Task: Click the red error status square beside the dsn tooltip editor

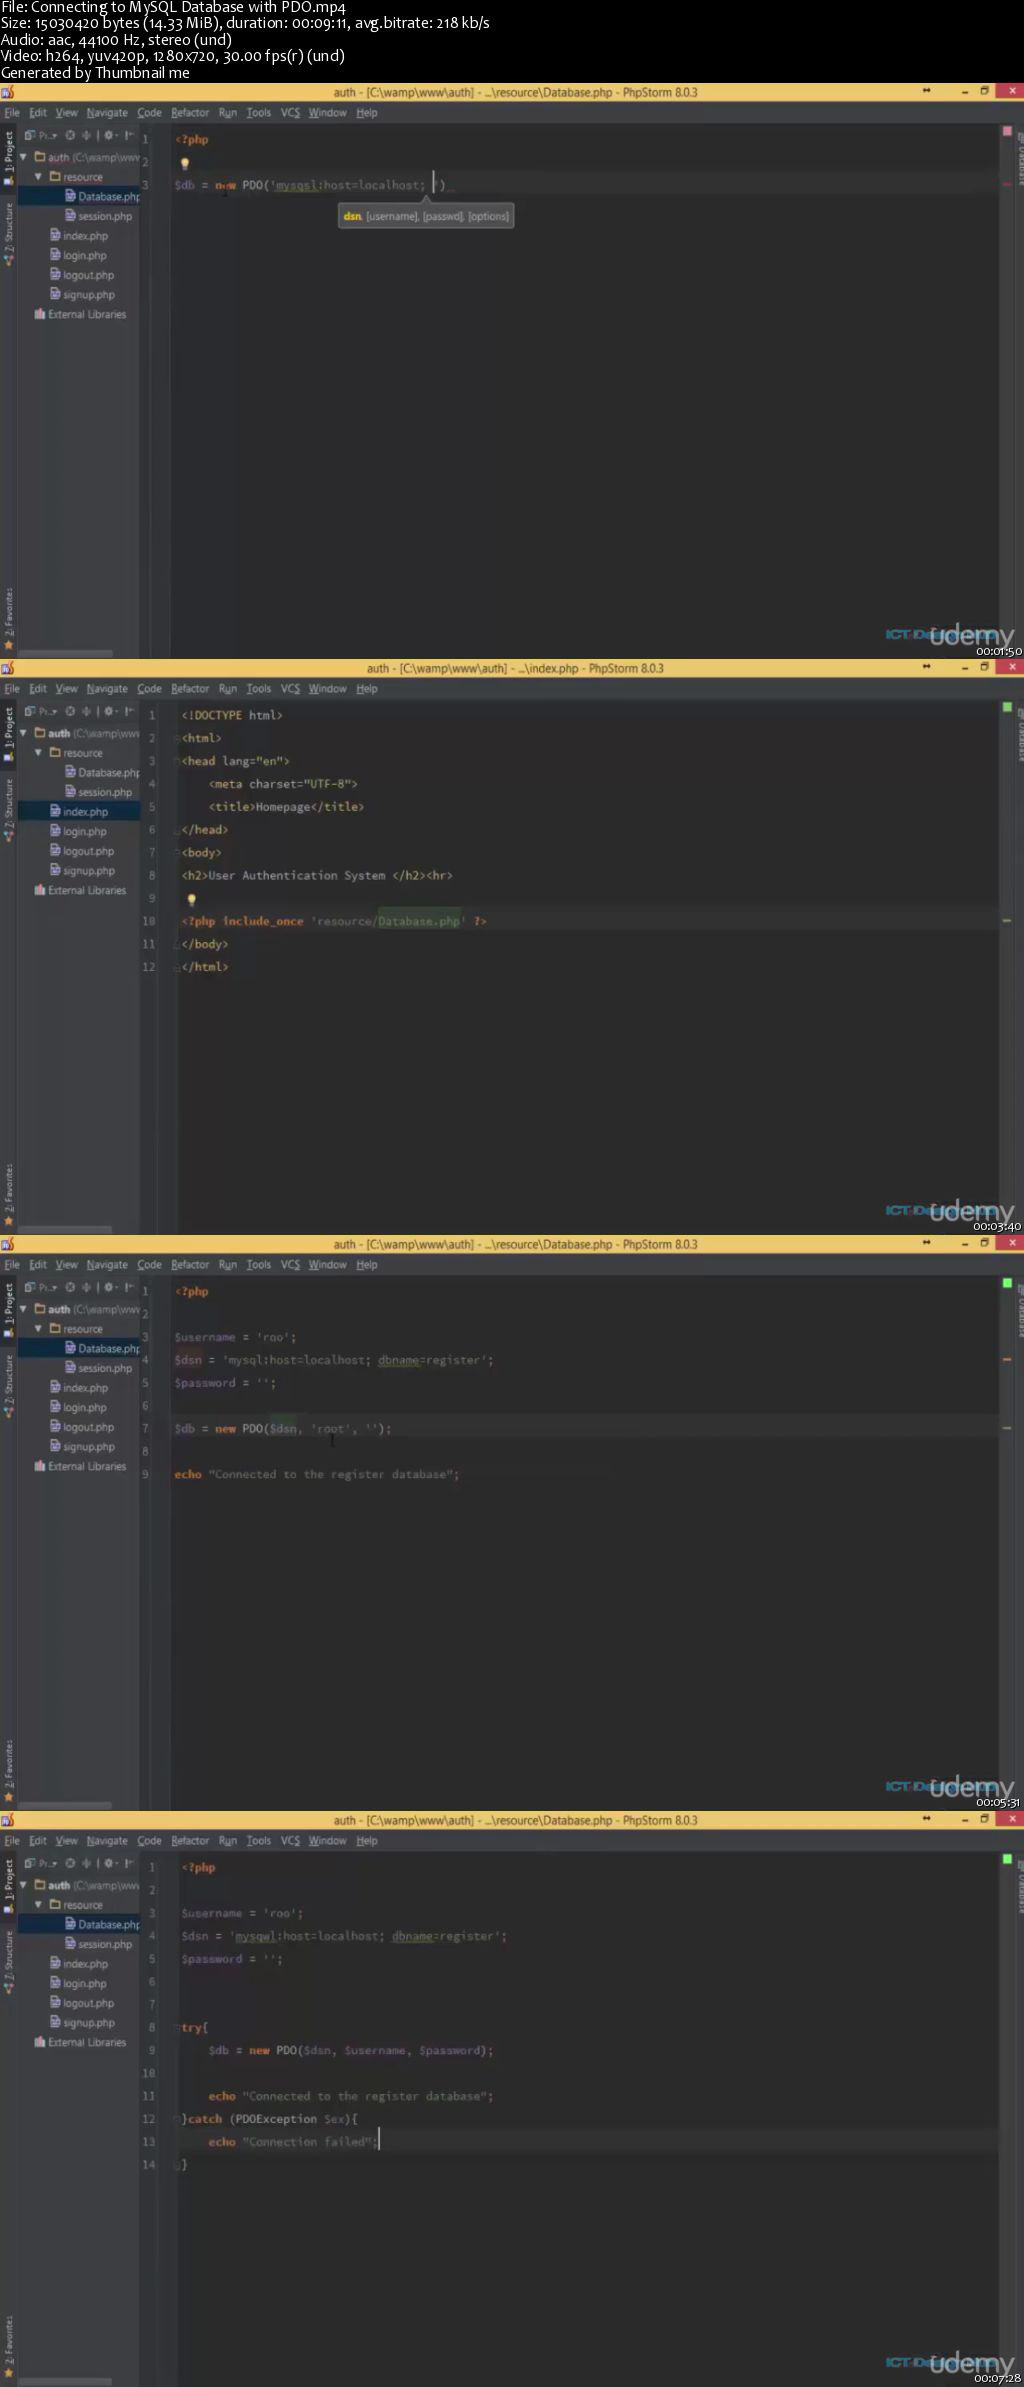Action: 1007,131
